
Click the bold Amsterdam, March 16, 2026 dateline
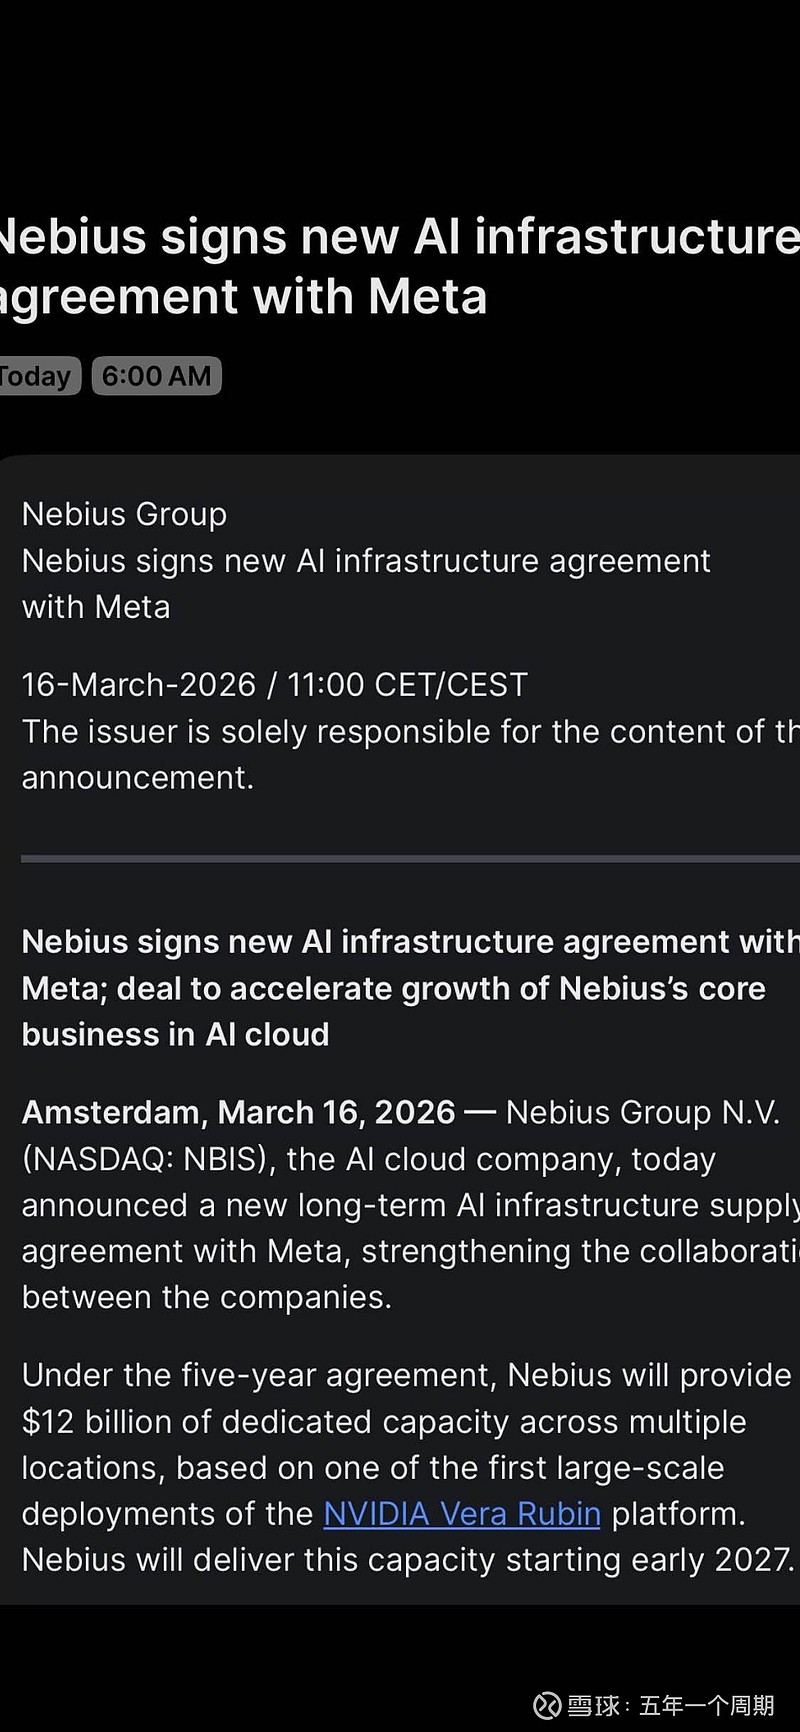click(238, 1112)
